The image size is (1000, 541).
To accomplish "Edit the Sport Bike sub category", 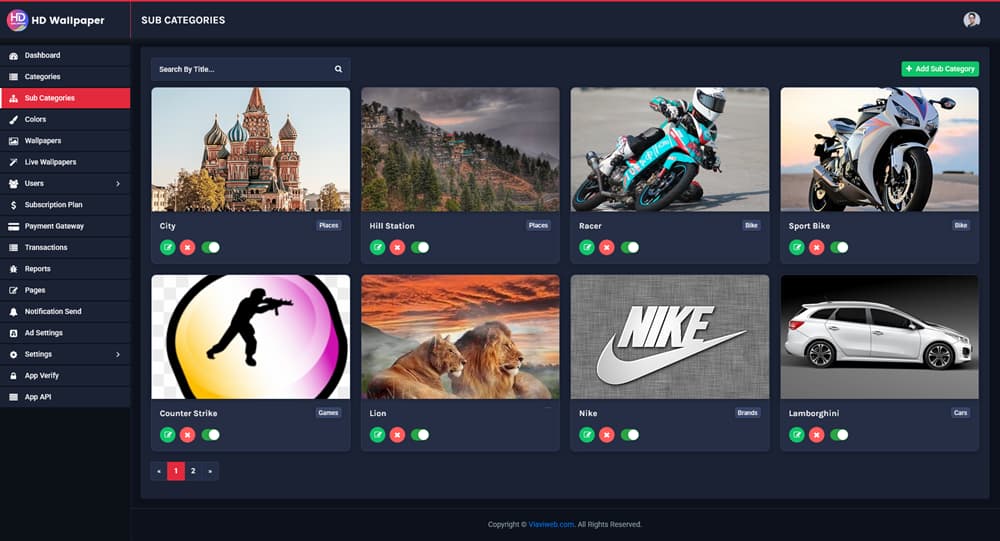I will click(797, 248).
